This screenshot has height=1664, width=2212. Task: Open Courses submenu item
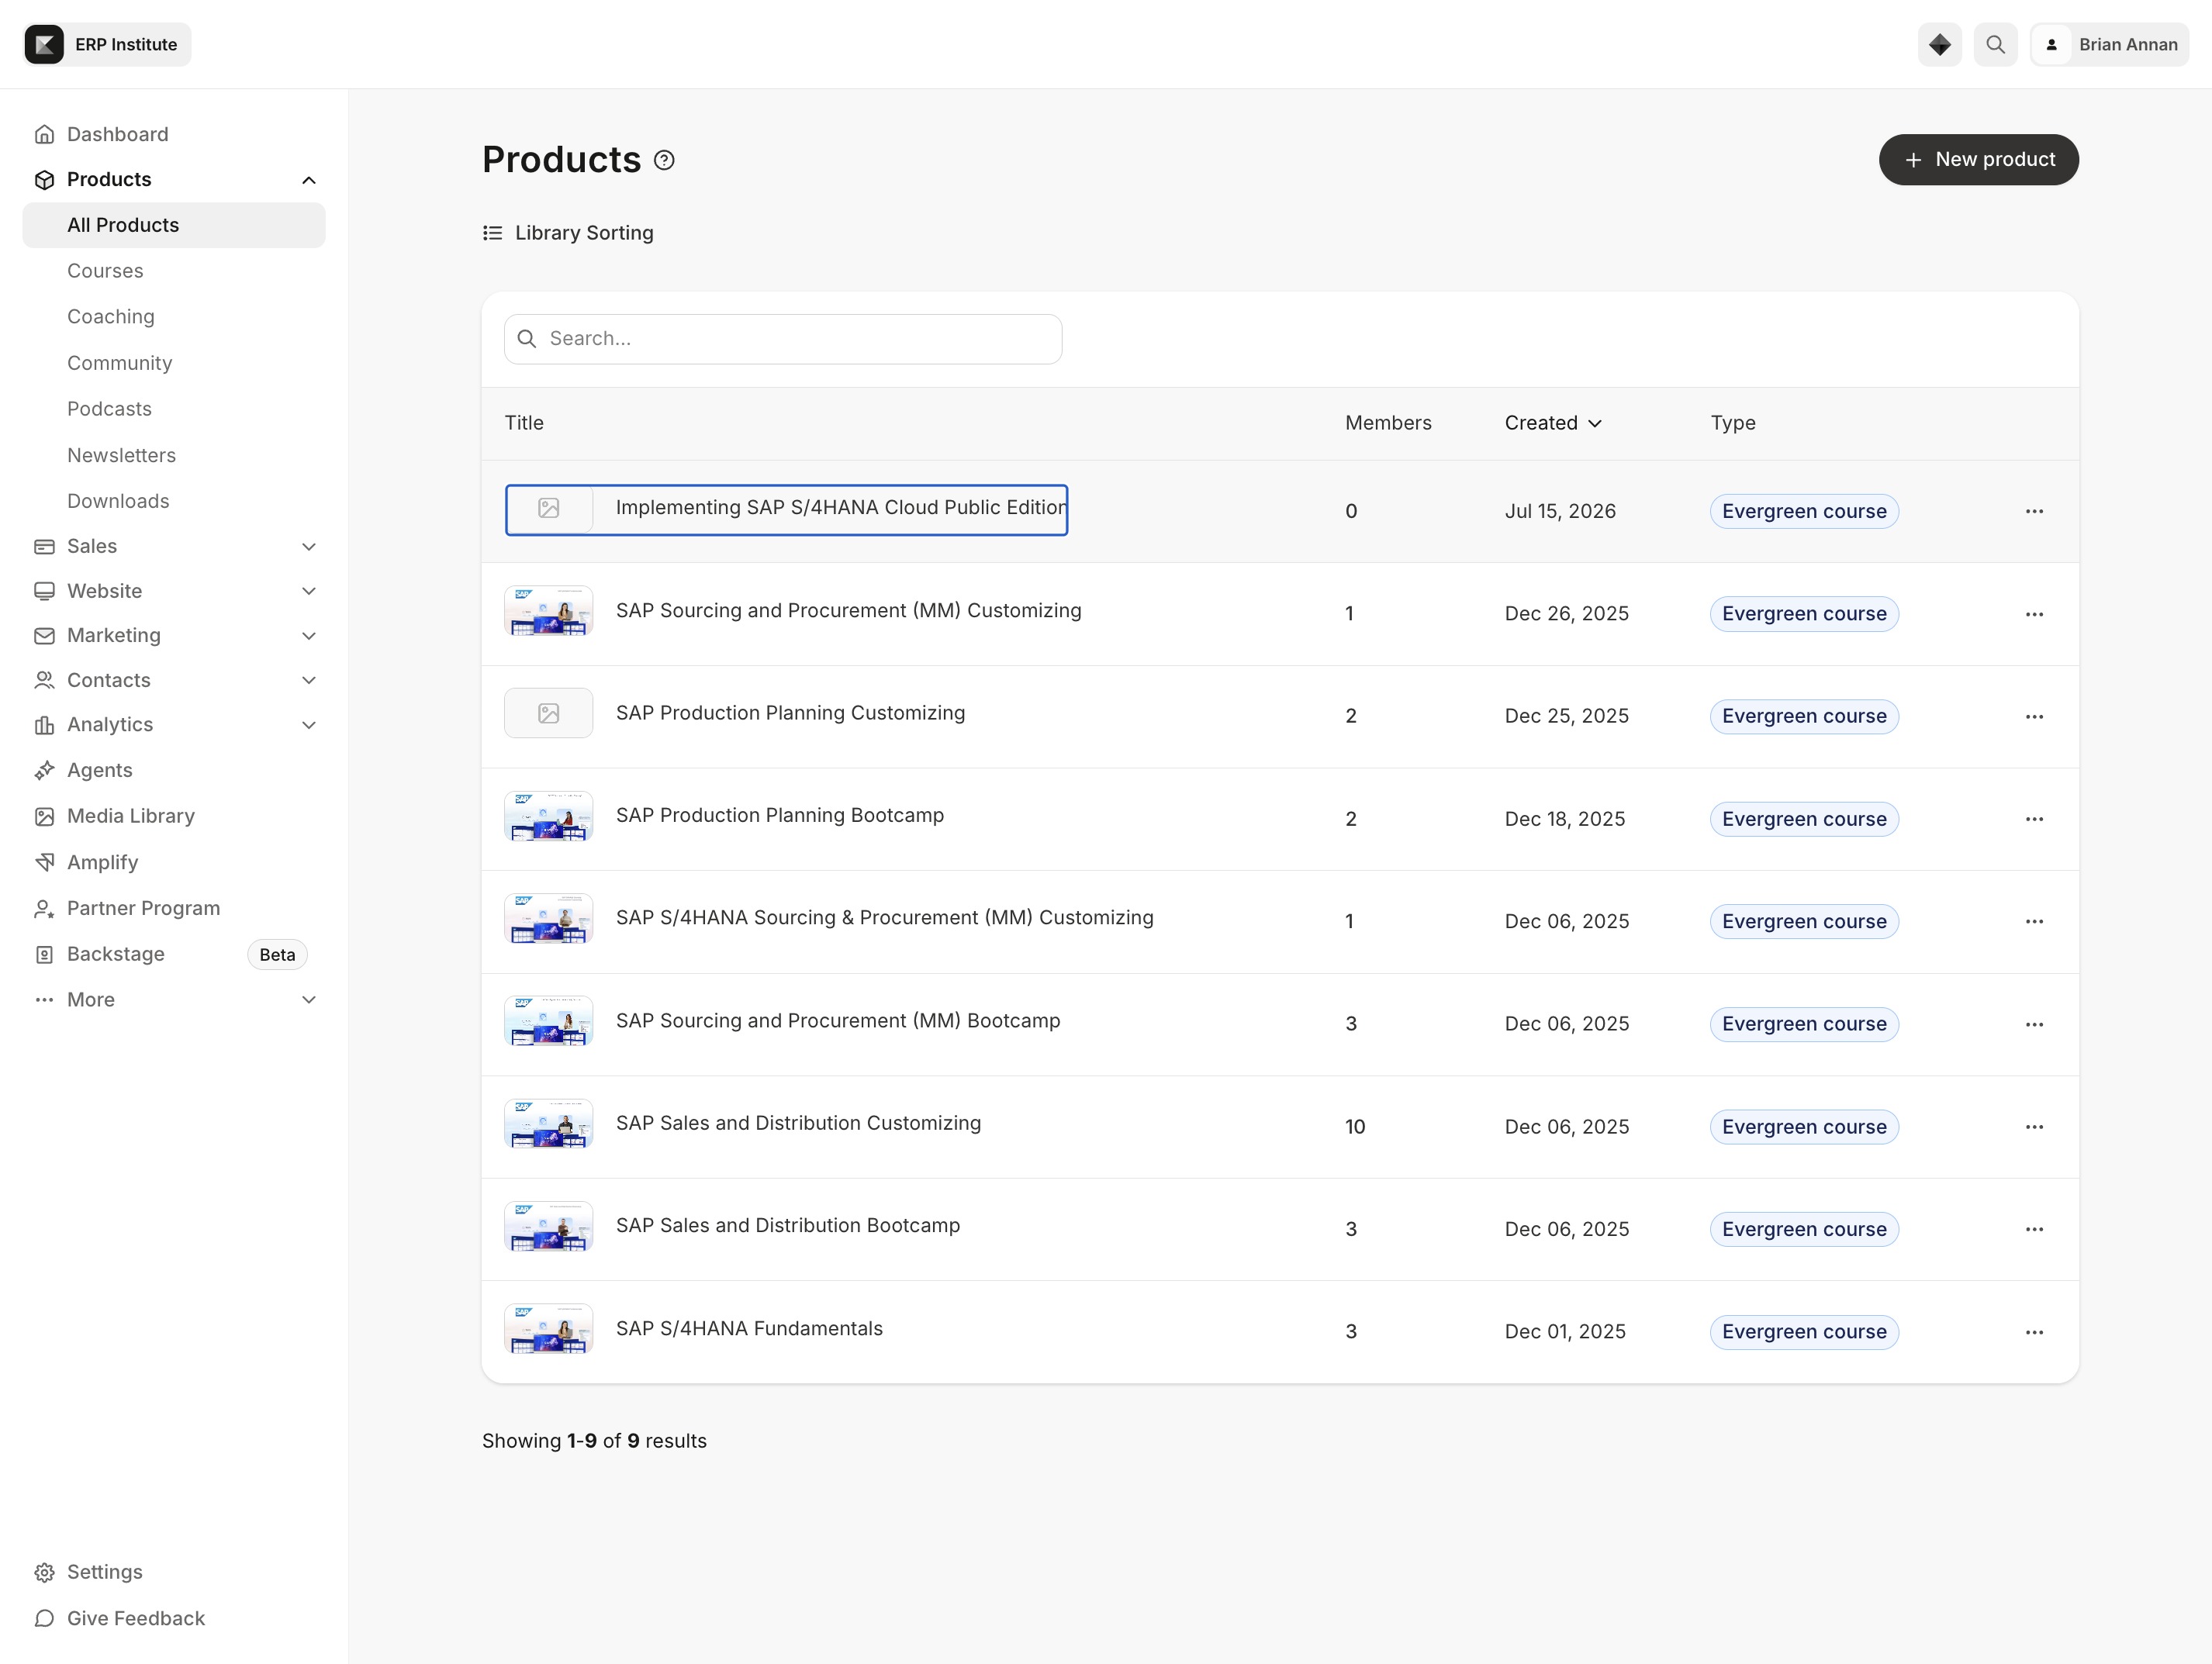[105, 271]
